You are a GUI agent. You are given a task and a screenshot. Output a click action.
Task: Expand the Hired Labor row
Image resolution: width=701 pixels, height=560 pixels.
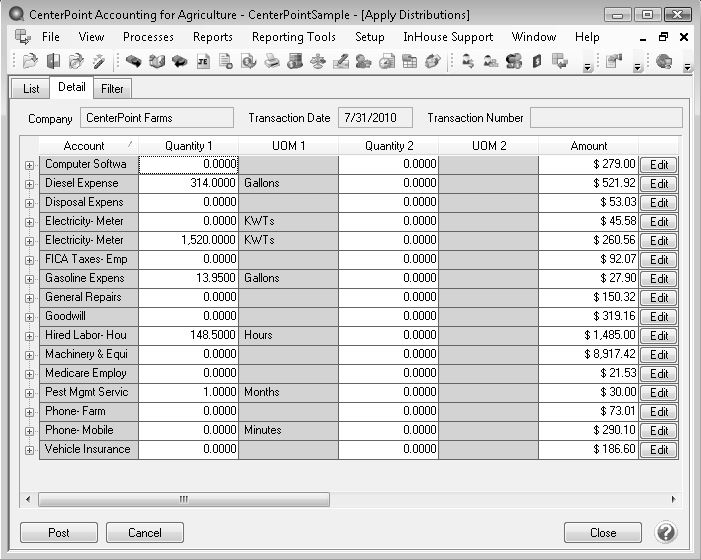29,336
